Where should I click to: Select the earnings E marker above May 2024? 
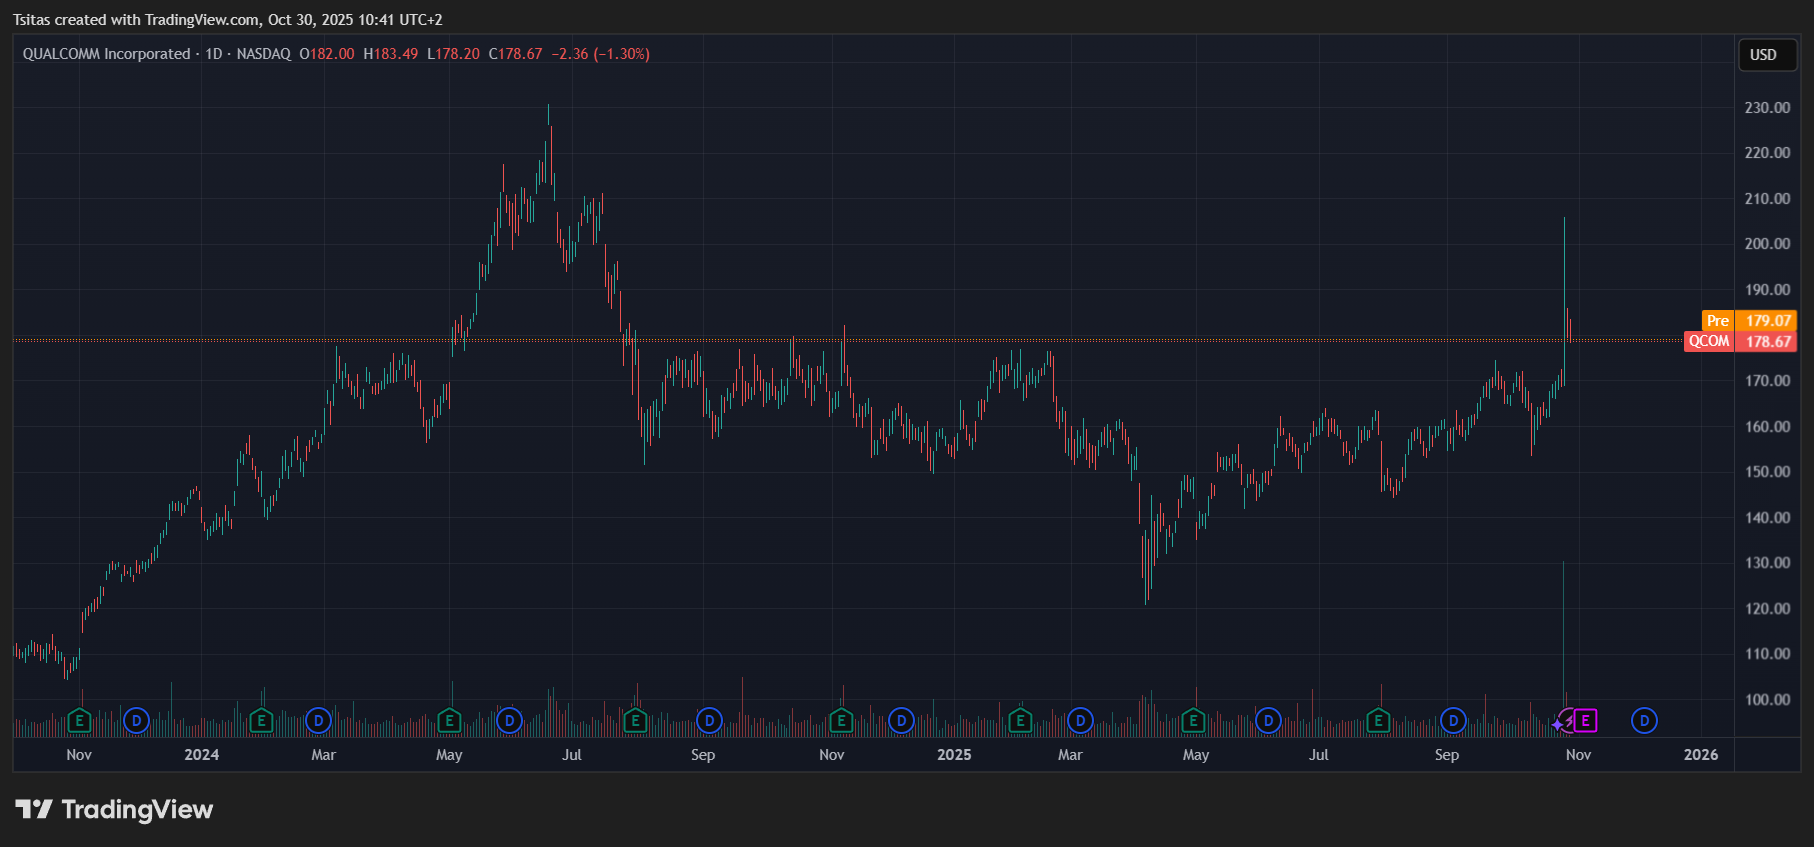(x=449, y=720)
